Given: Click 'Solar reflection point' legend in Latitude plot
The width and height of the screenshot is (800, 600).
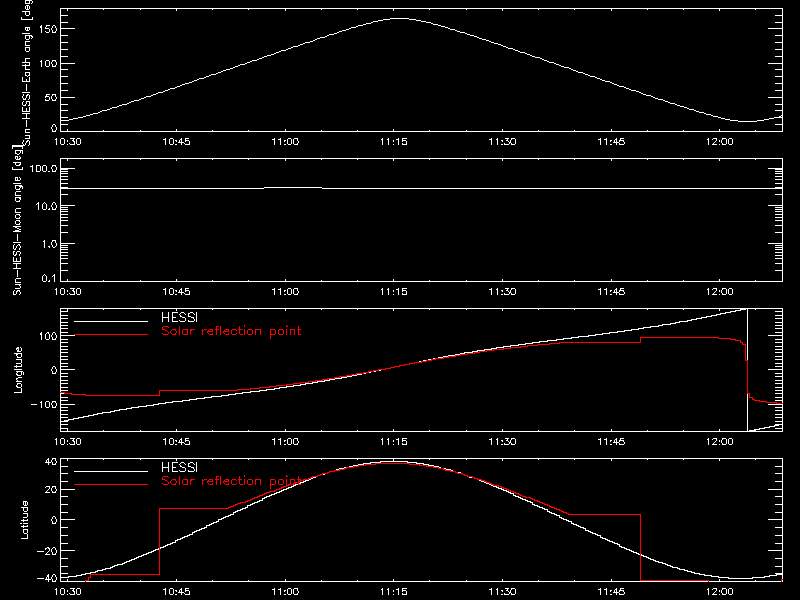Looking at the screenshot, I should click(231, 481).
